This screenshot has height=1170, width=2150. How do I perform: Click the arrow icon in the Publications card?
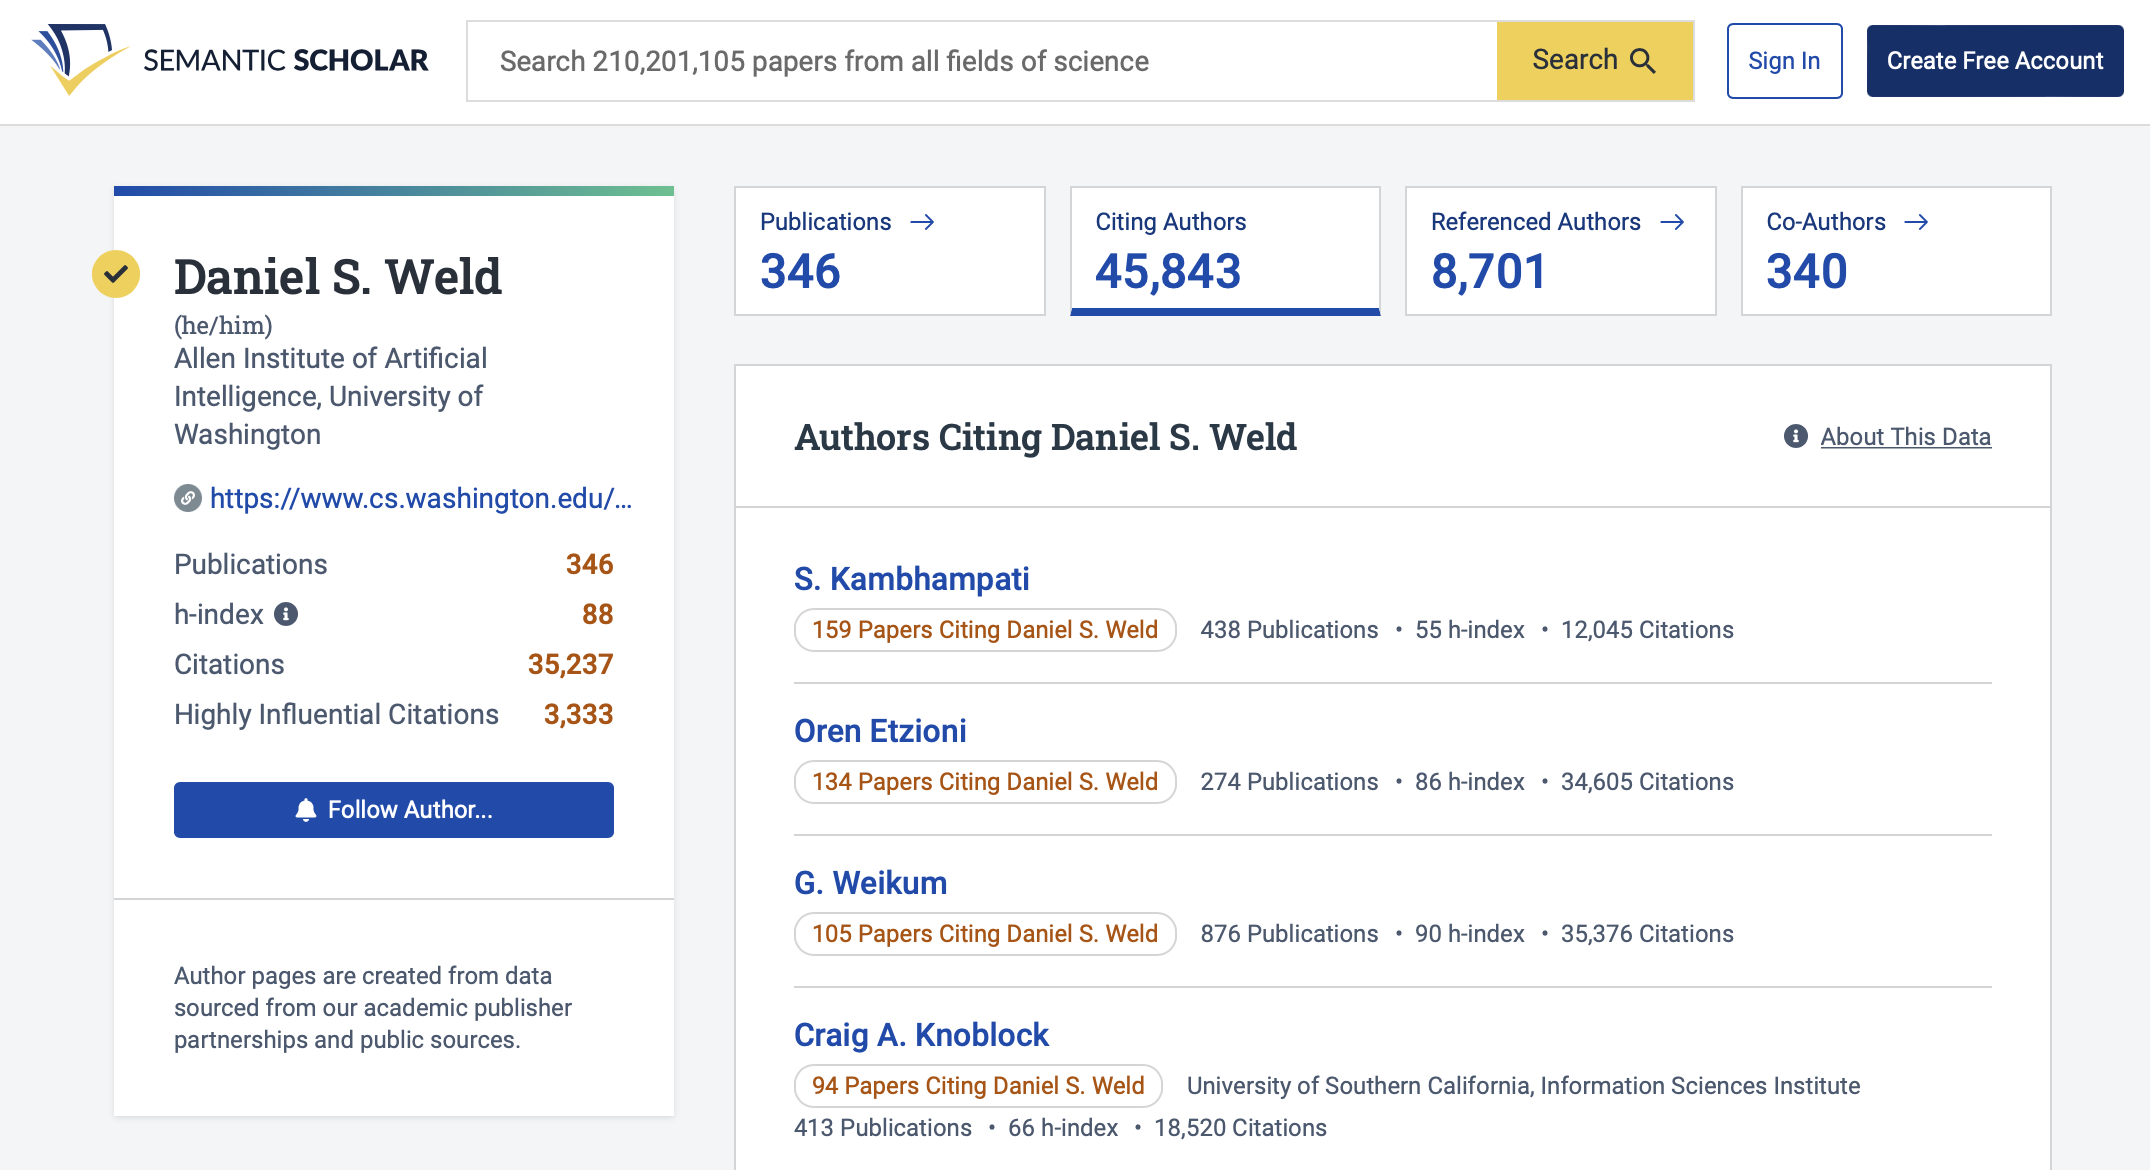[x=925, y=222]
